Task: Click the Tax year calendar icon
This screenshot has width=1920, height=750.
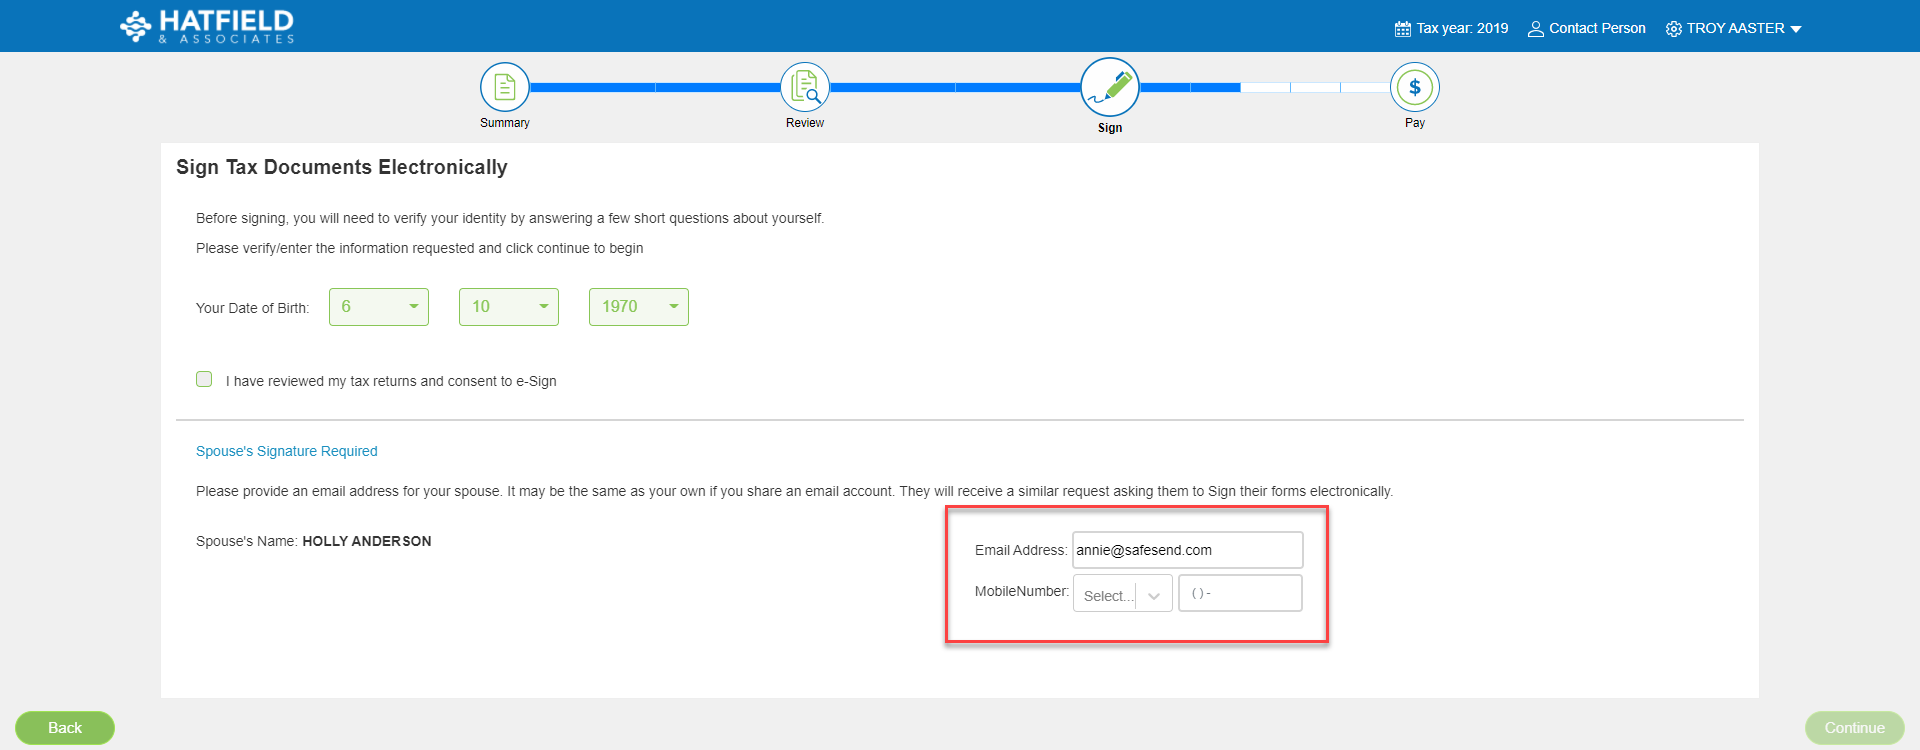Action: tap(1403, 29)
